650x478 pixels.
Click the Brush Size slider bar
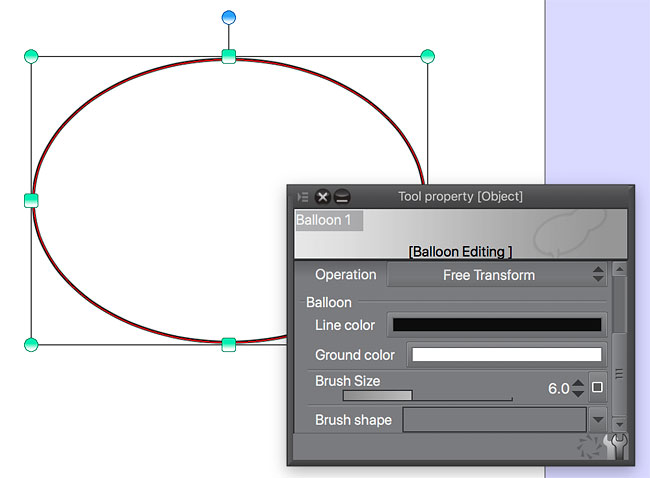coord(428,396)
